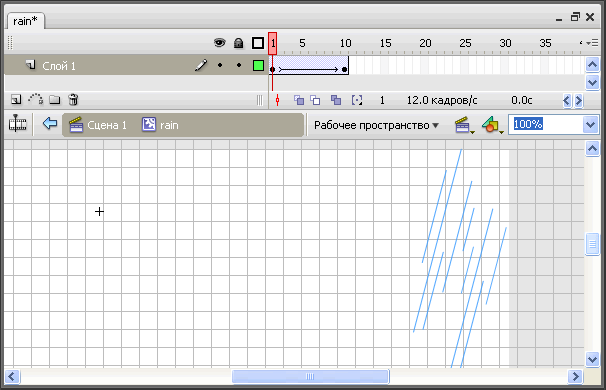This screenshot has width=606, height=390.
Task: Toggle lock all layers padlock icon
Action: (239, 43)
